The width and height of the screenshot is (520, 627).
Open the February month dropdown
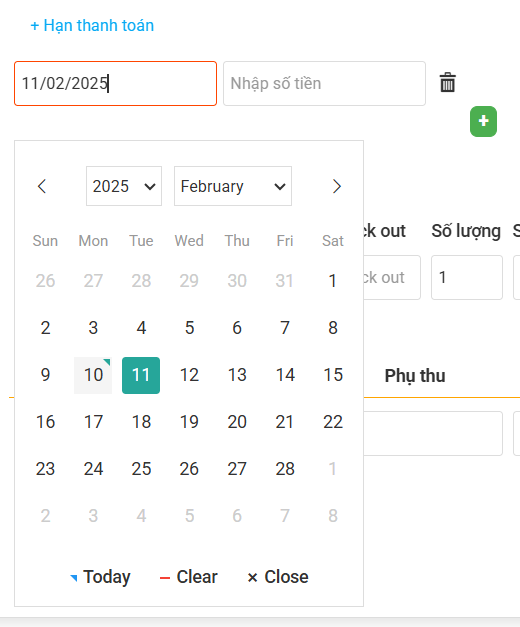pyautogui.click(x=233, y=186)
